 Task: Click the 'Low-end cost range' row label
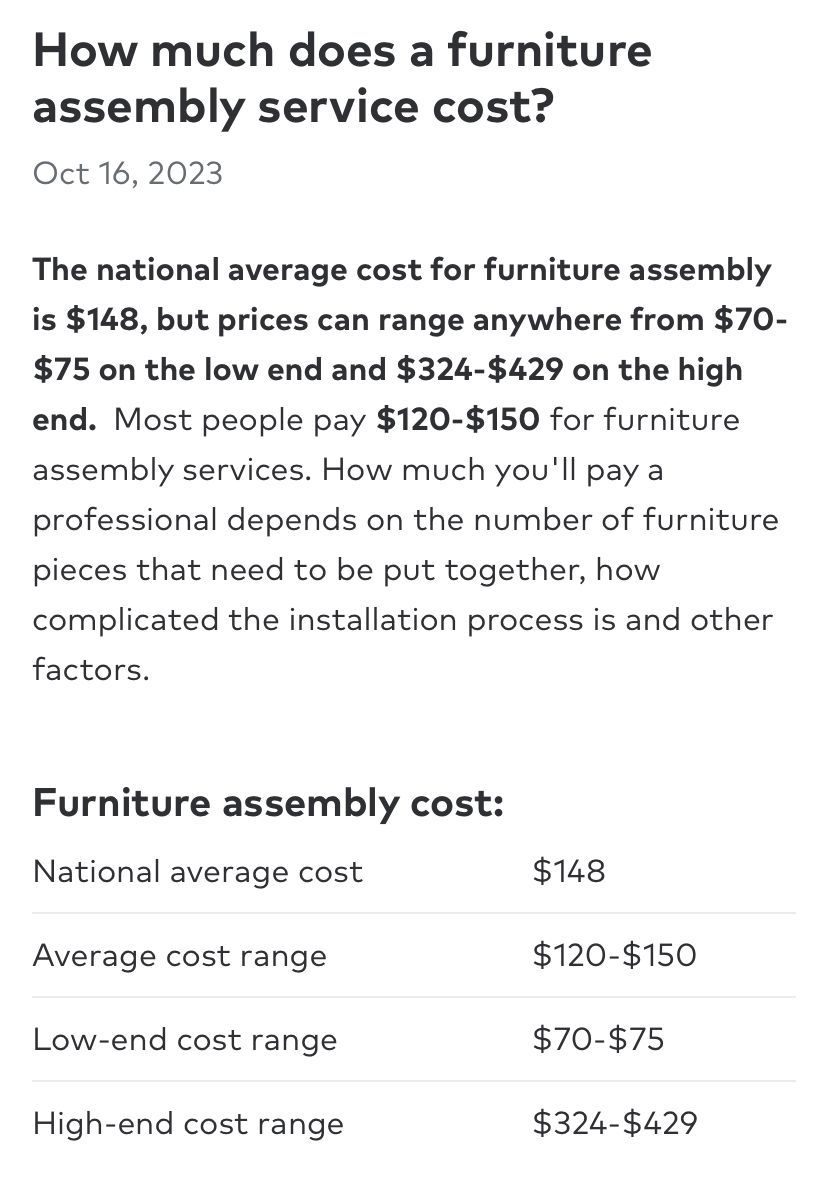(x=185, y=1040)
